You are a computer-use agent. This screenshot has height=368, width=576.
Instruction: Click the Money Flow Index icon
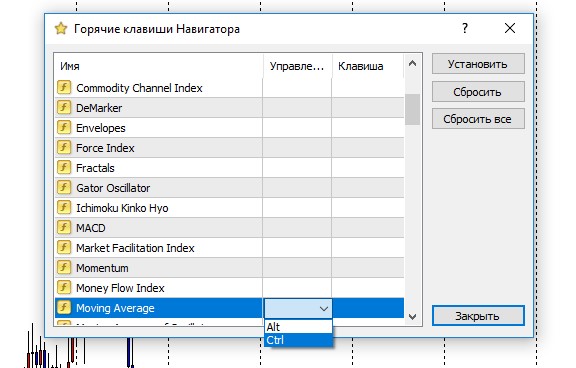tap(64, 288)
